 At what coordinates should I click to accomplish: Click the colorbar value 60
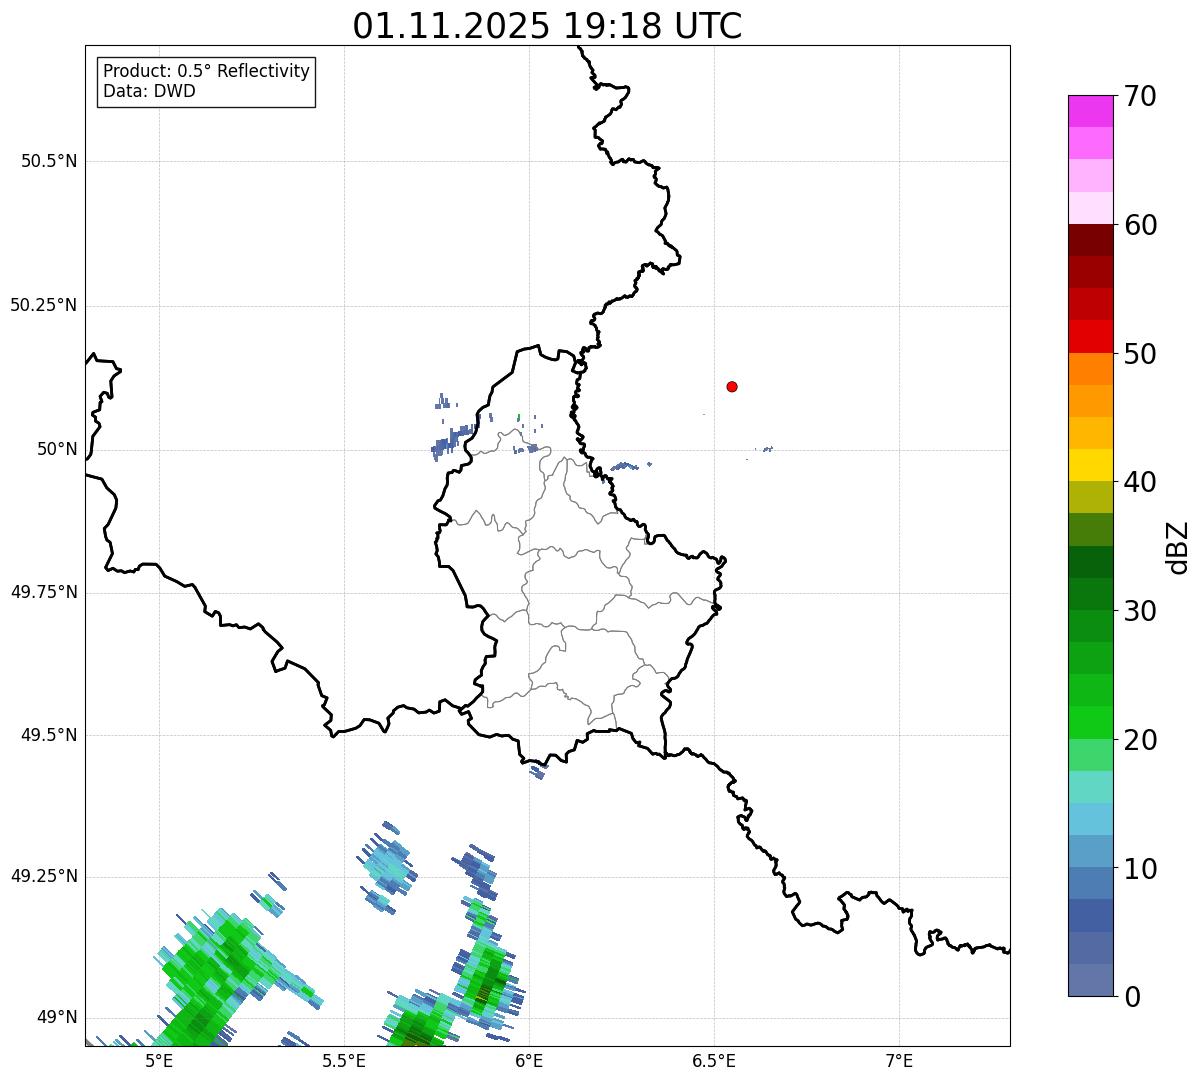click(1140, 225)
